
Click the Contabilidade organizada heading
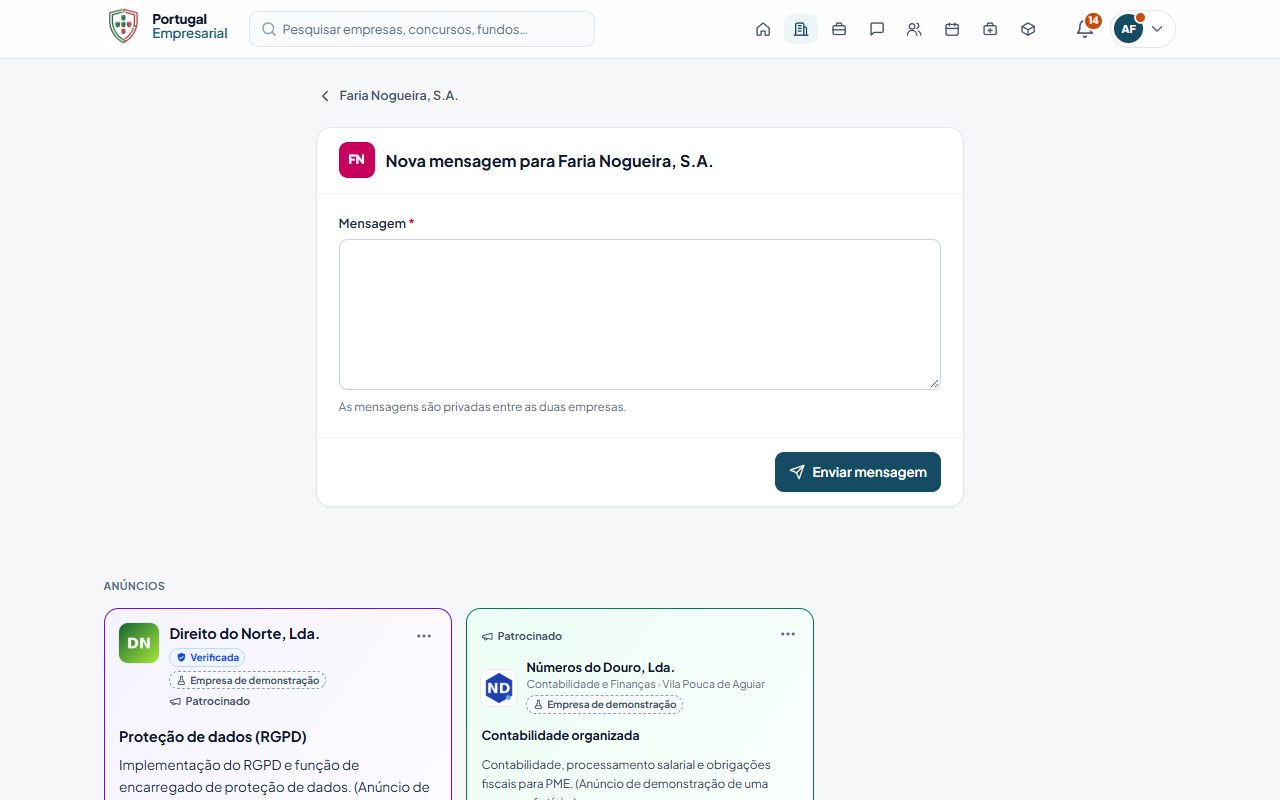coord(561,736)
